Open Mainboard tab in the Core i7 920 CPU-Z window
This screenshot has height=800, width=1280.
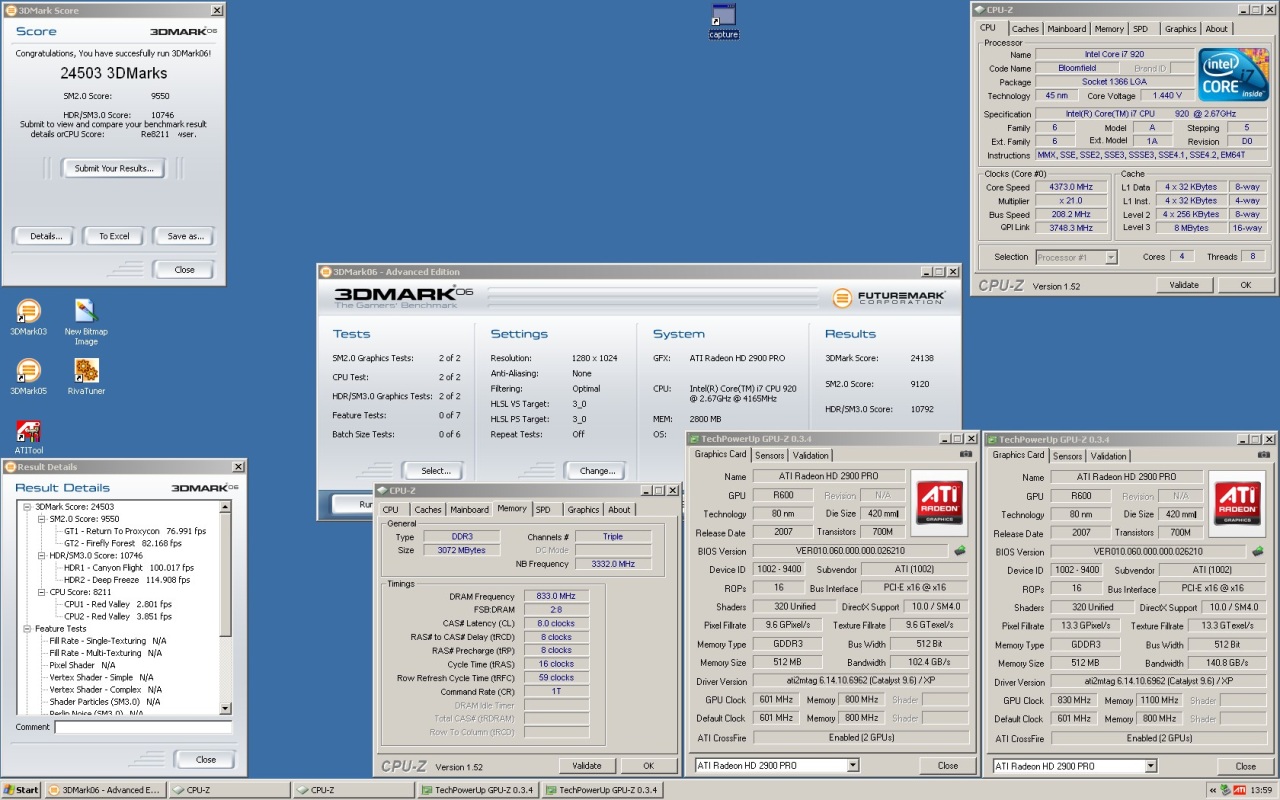(1066, 29)
